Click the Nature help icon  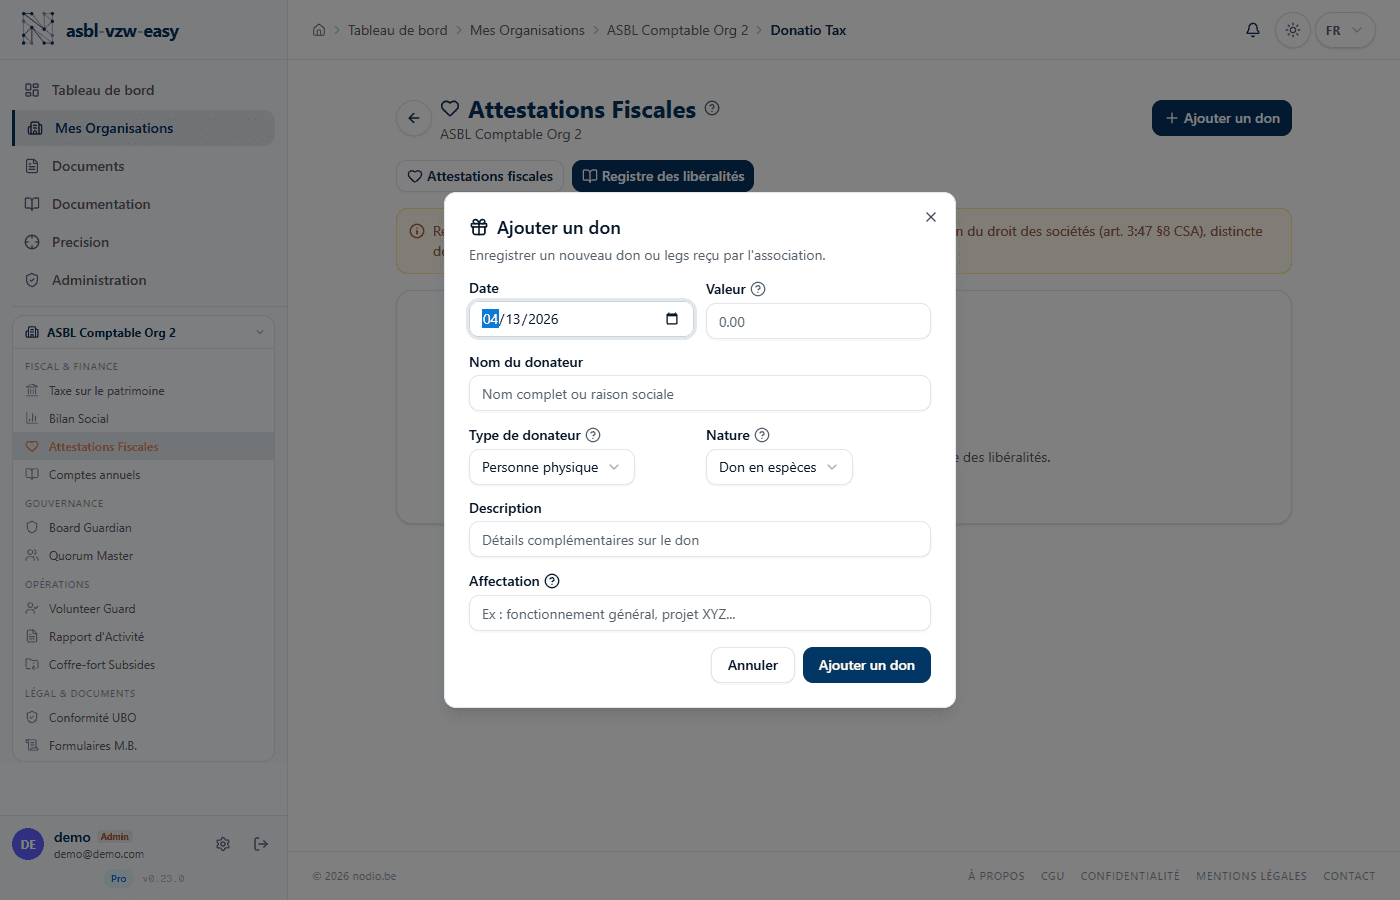click(762, 435)
